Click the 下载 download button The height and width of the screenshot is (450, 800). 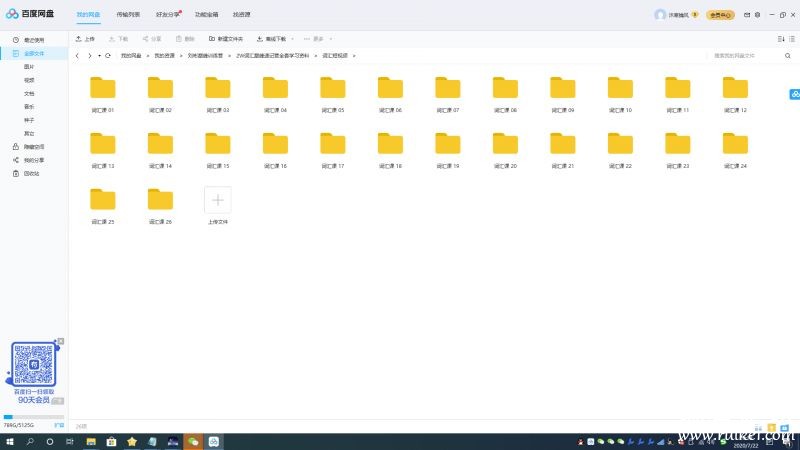click(118, 39)
